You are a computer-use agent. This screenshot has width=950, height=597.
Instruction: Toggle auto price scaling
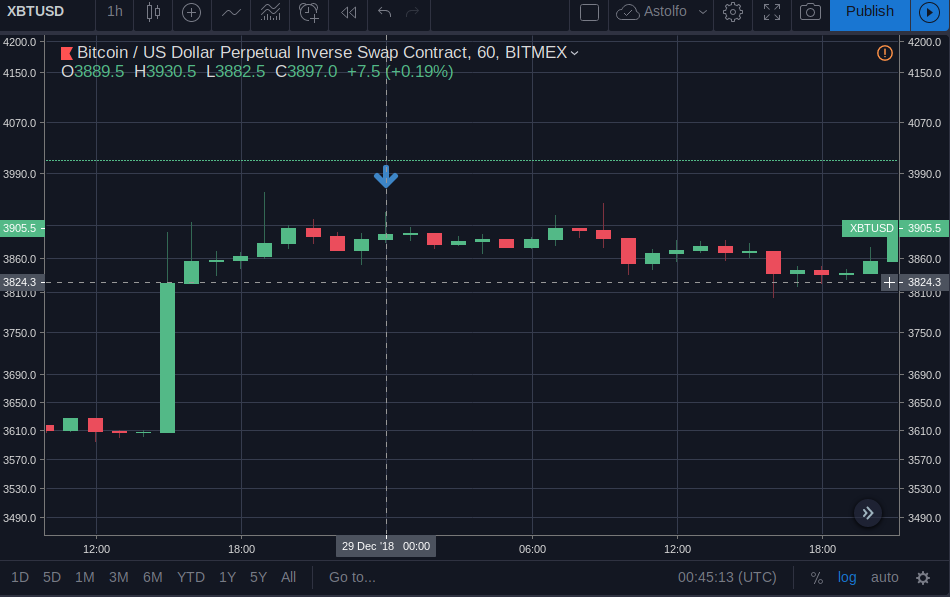click(885, 577)
